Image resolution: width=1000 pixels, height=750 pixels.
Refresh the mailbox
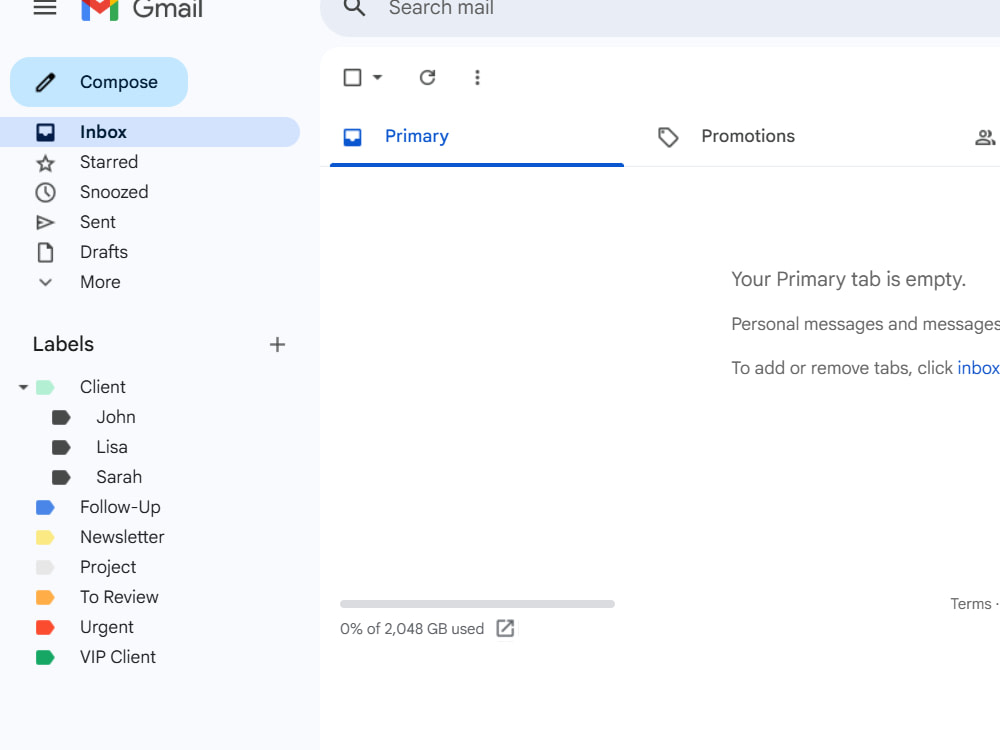click(x=427, y=78)
